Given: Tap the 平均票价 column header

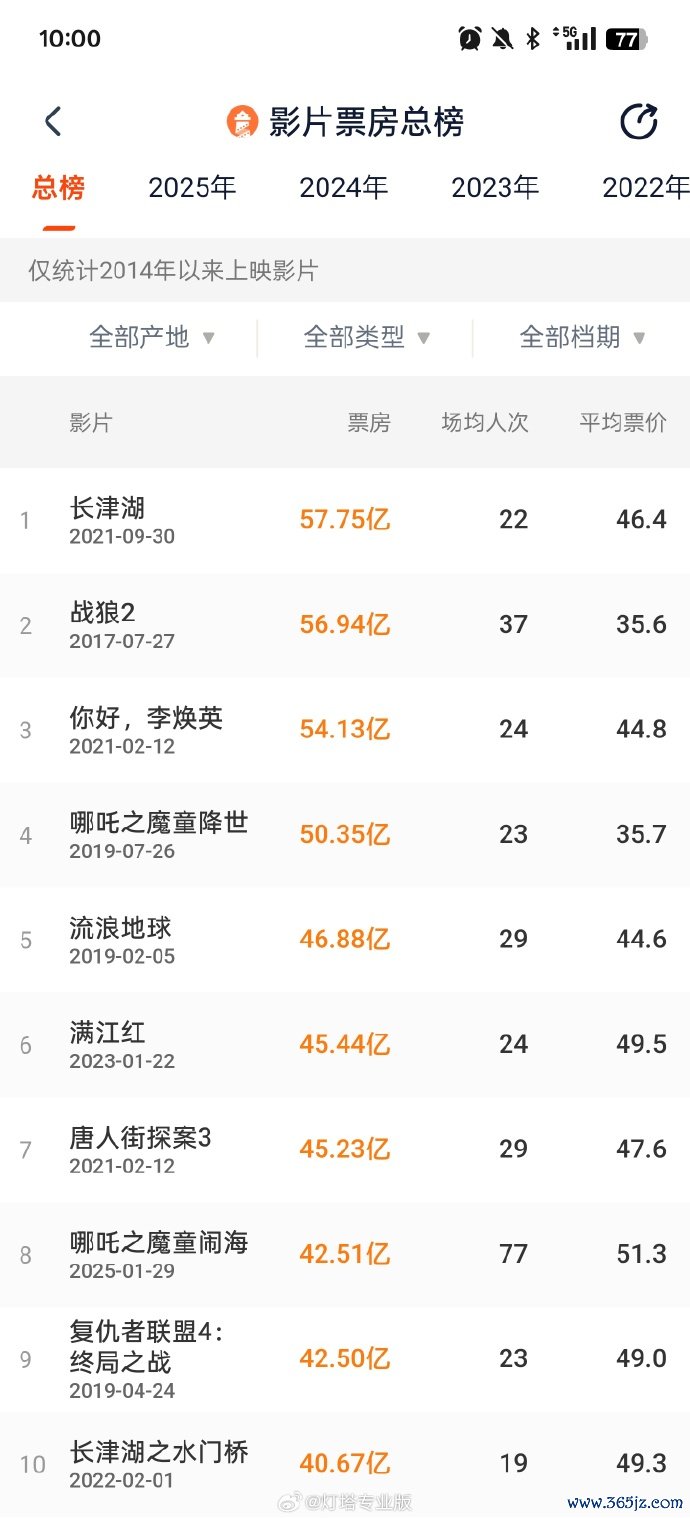Looking at the screenshot, I should click(x=623, y=423).
